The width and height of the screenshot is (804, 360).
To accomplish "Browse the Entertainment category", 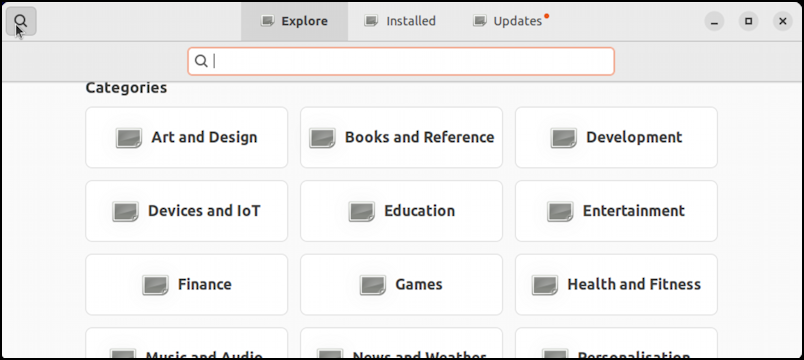I will (x=616, y=211).
